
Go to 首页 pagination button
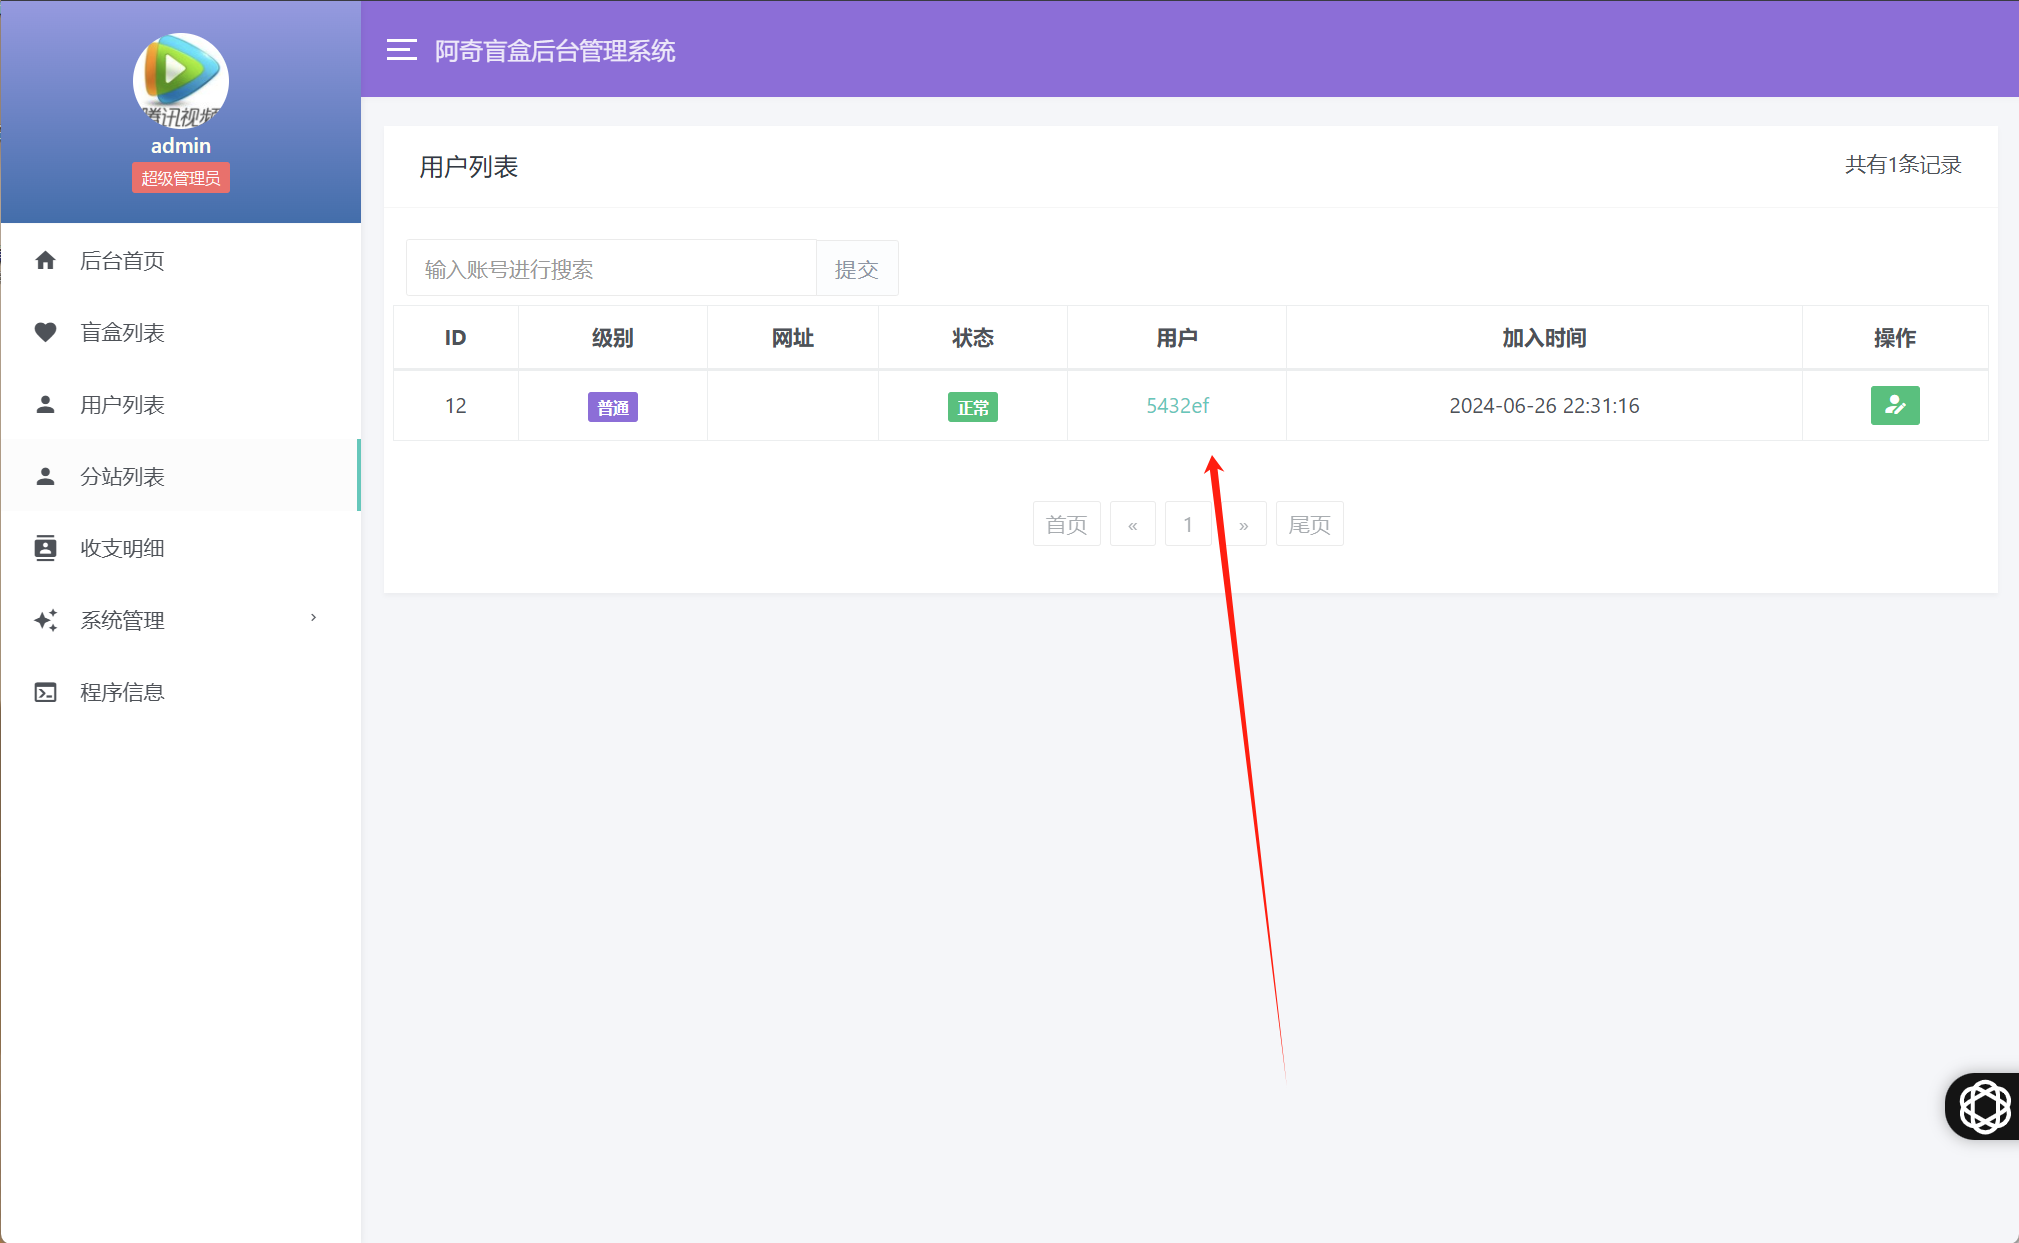(x=1066, y=524)
